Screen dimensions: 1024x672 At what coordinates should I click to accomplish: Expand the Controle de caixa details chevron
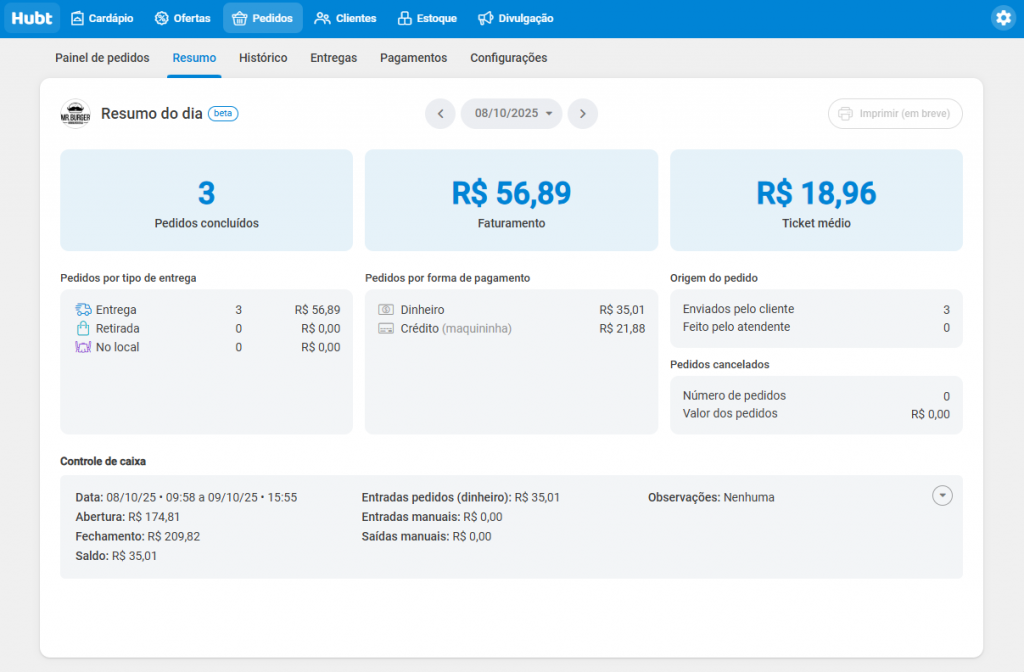pyautogui.click(x=941, y=495)
